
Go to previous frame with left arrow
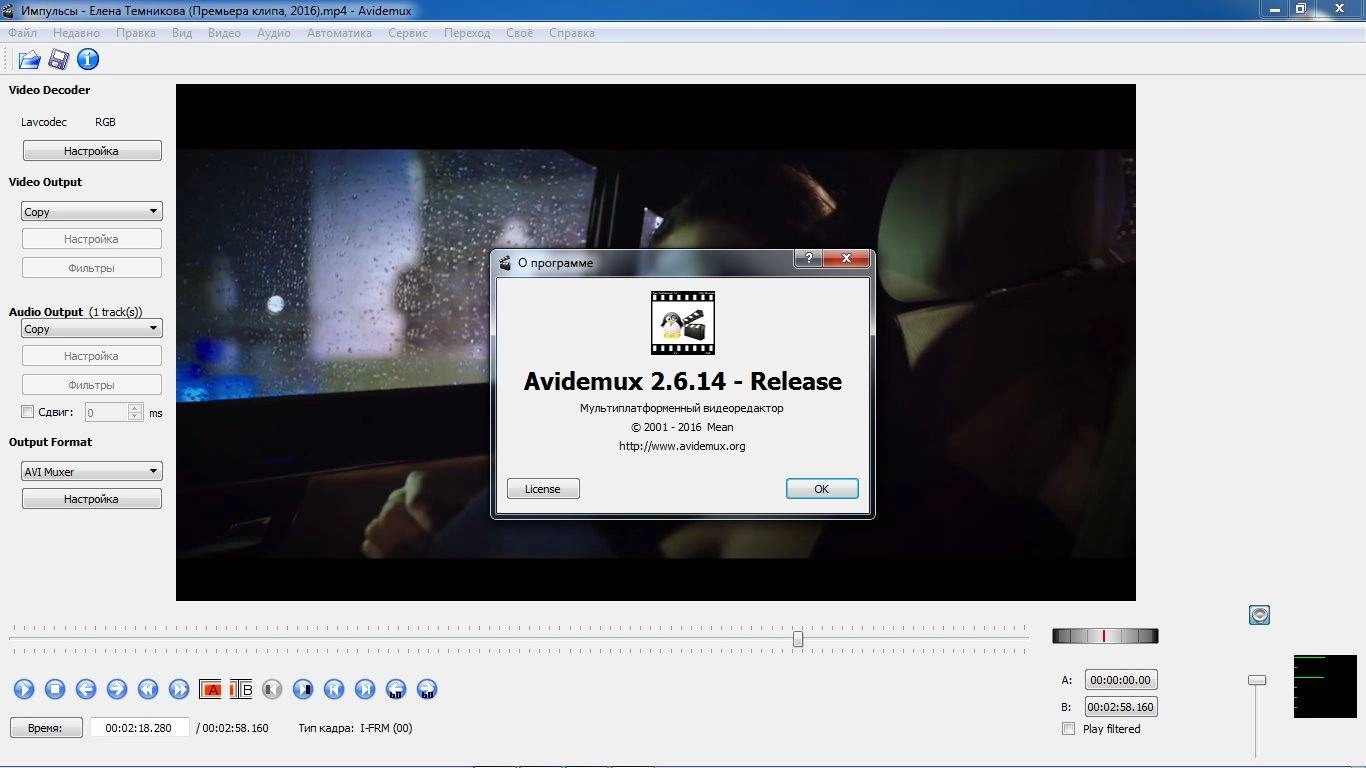click(x=86, y=689)
